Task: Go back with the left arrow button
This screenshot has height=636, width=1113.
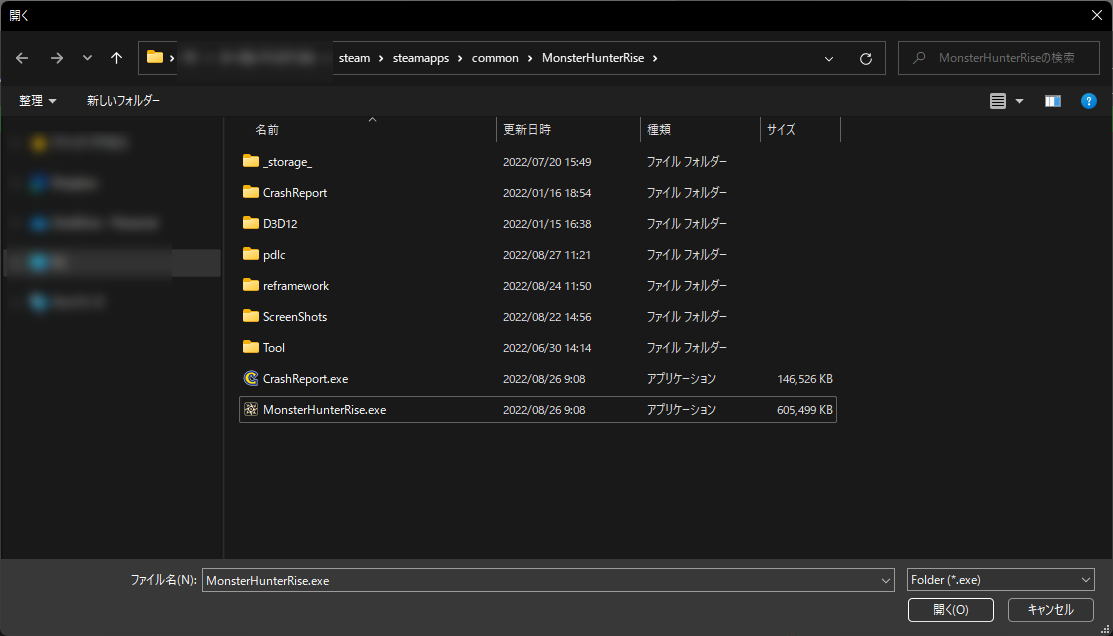Action: pos(22,58)
